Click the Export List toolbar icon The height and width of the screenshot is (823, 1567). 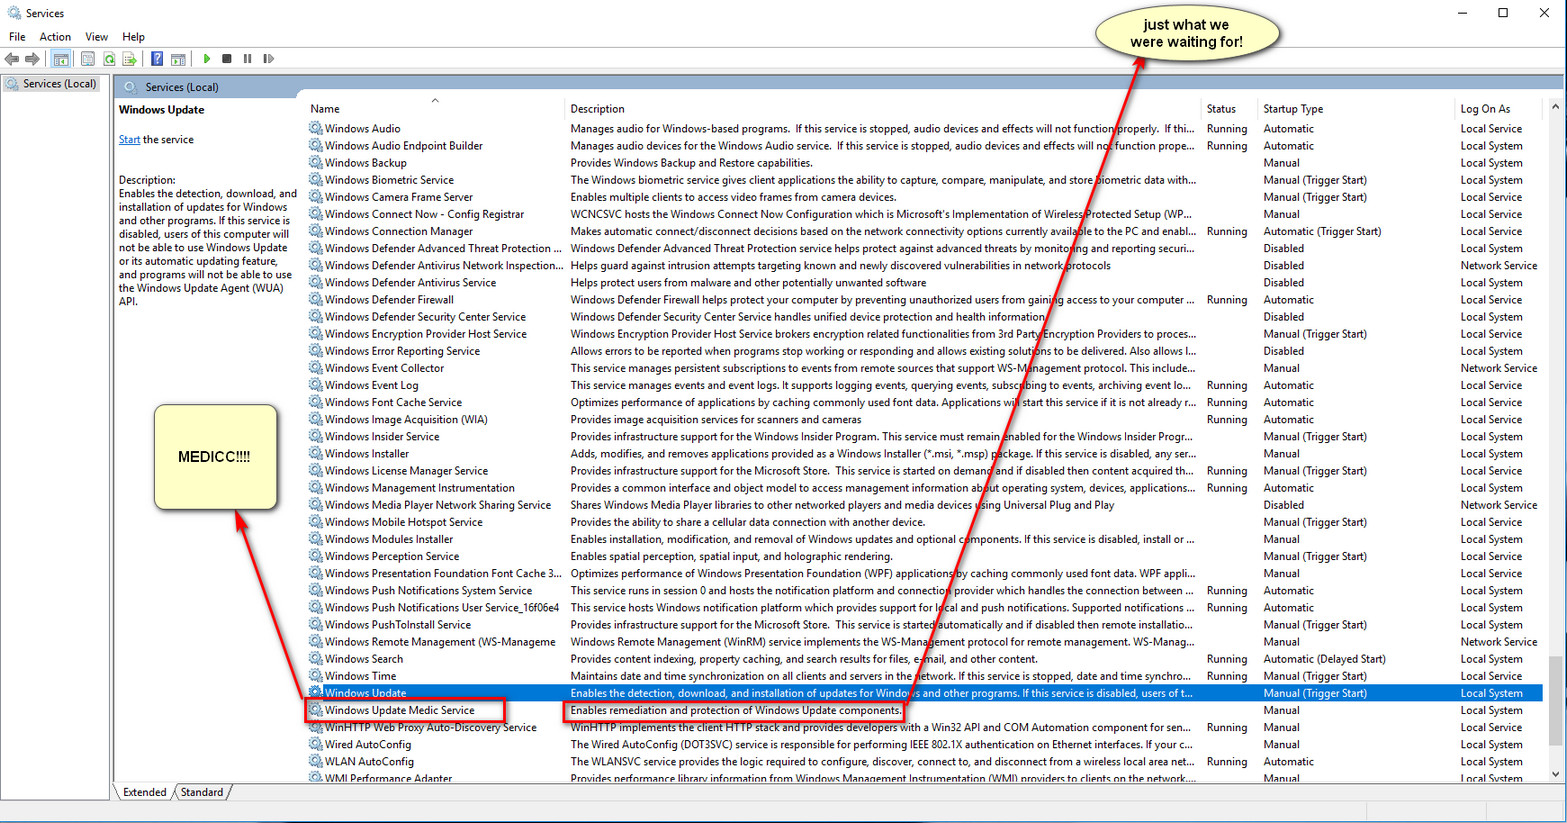point(130,59)
